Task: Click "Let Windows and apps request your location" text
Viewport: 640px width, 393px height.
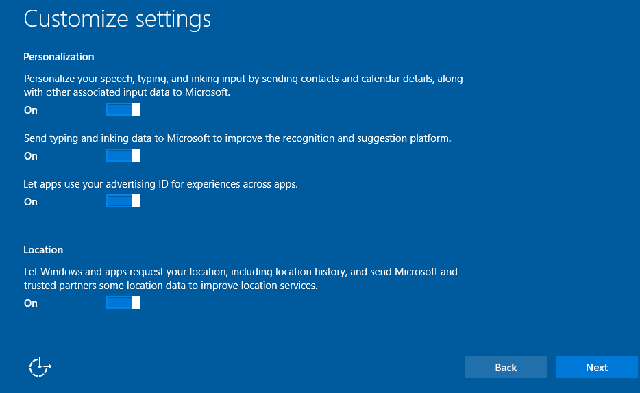Action: [240, 272]
